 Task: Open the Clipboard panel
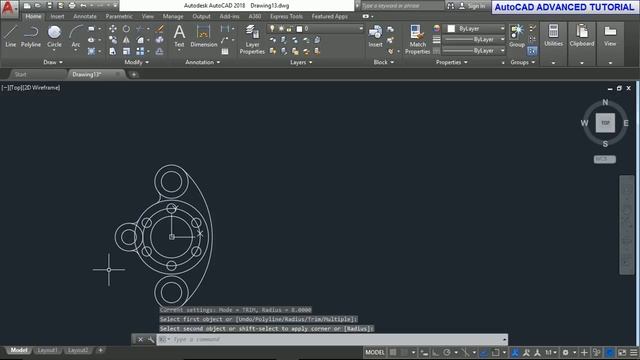tap(582, 44)
